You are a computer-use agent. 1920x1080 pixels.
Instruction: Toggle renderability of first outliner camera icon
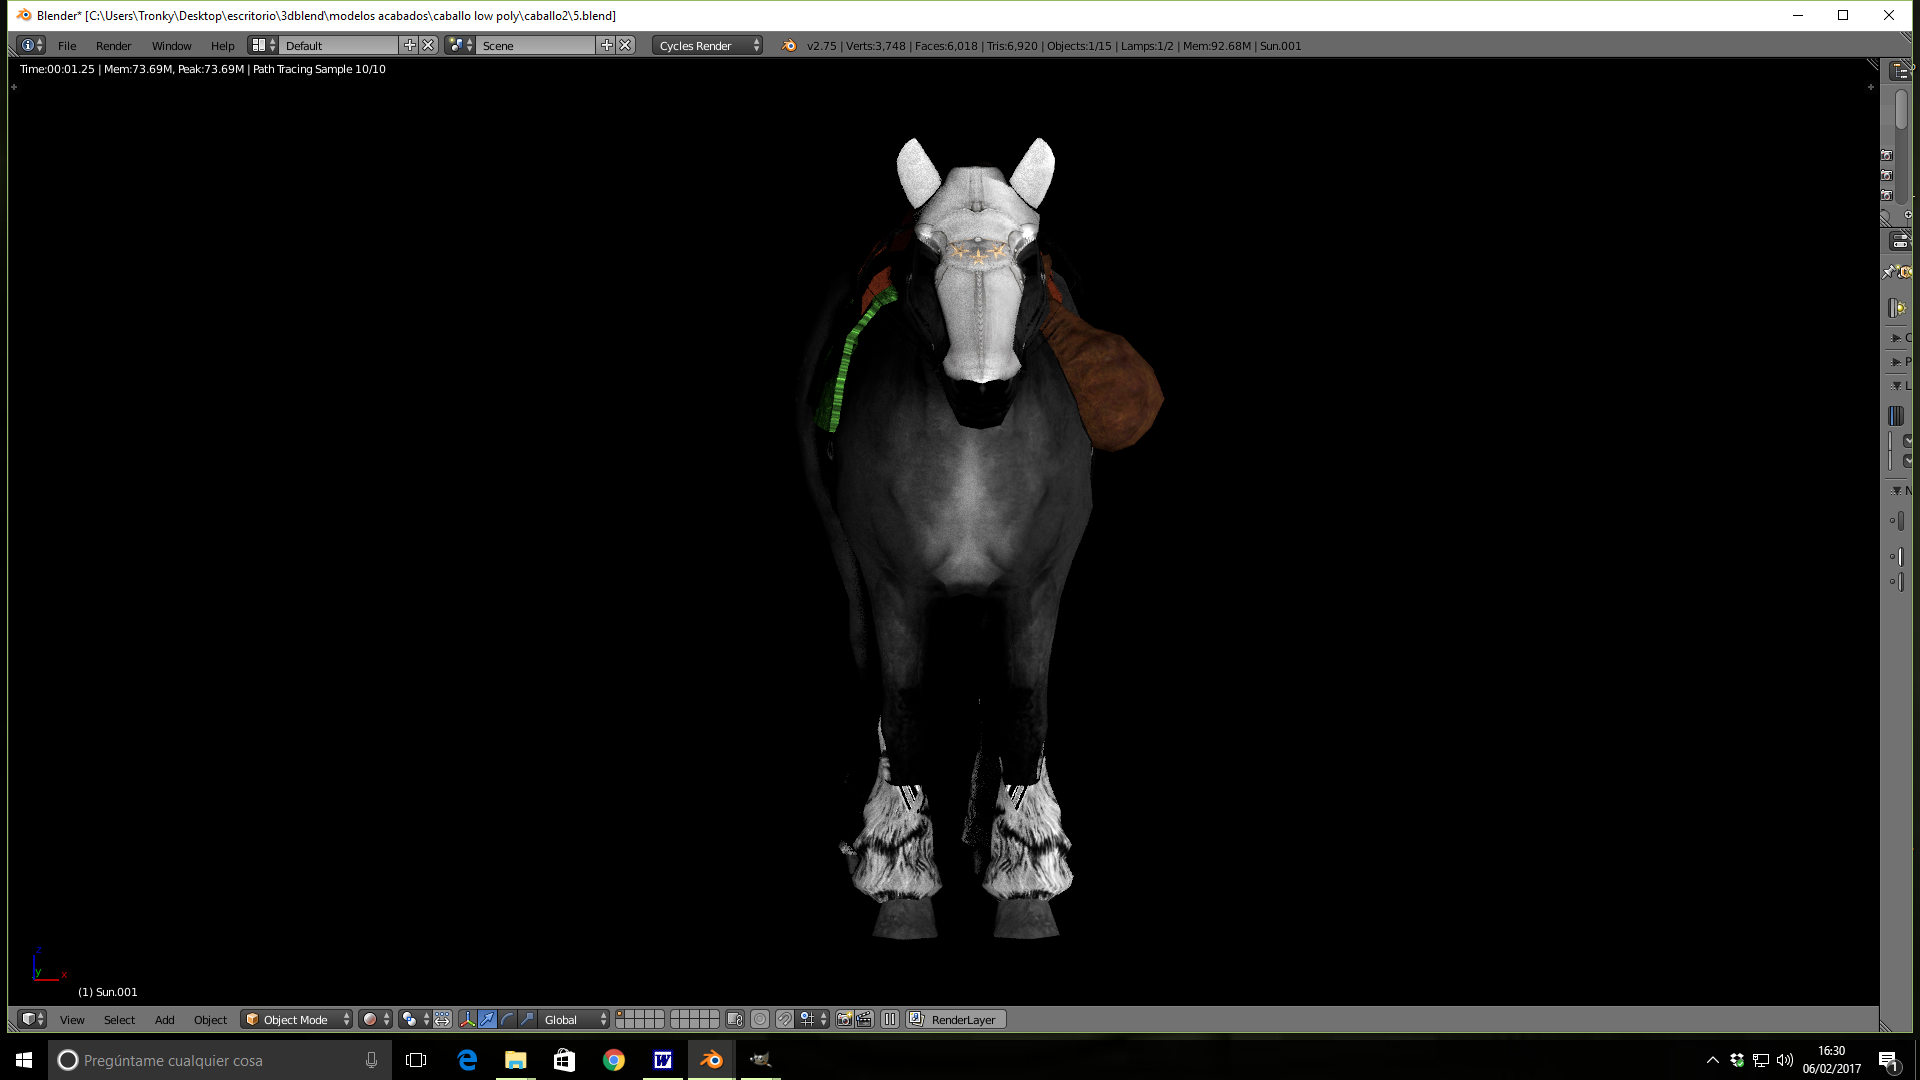pos(1887,156)
